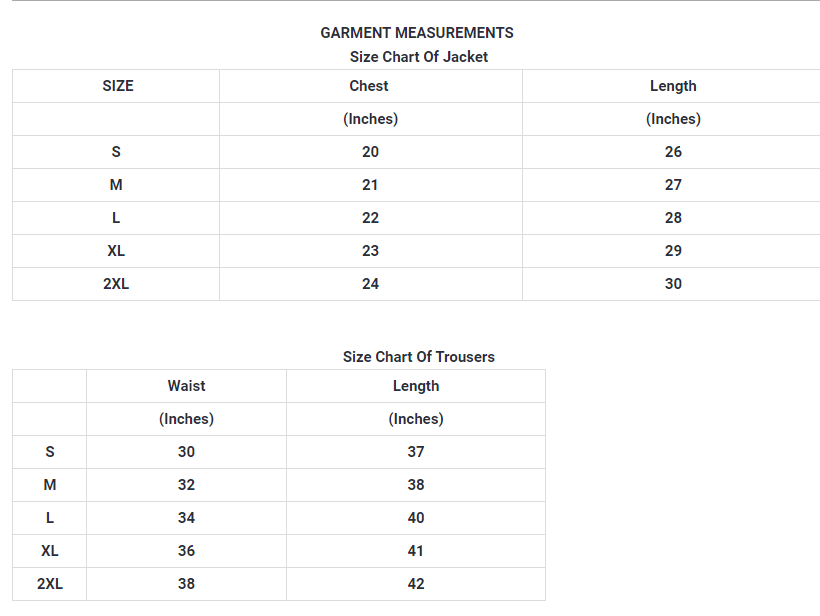Select trousers waist value 34

[x=187, y=518]
